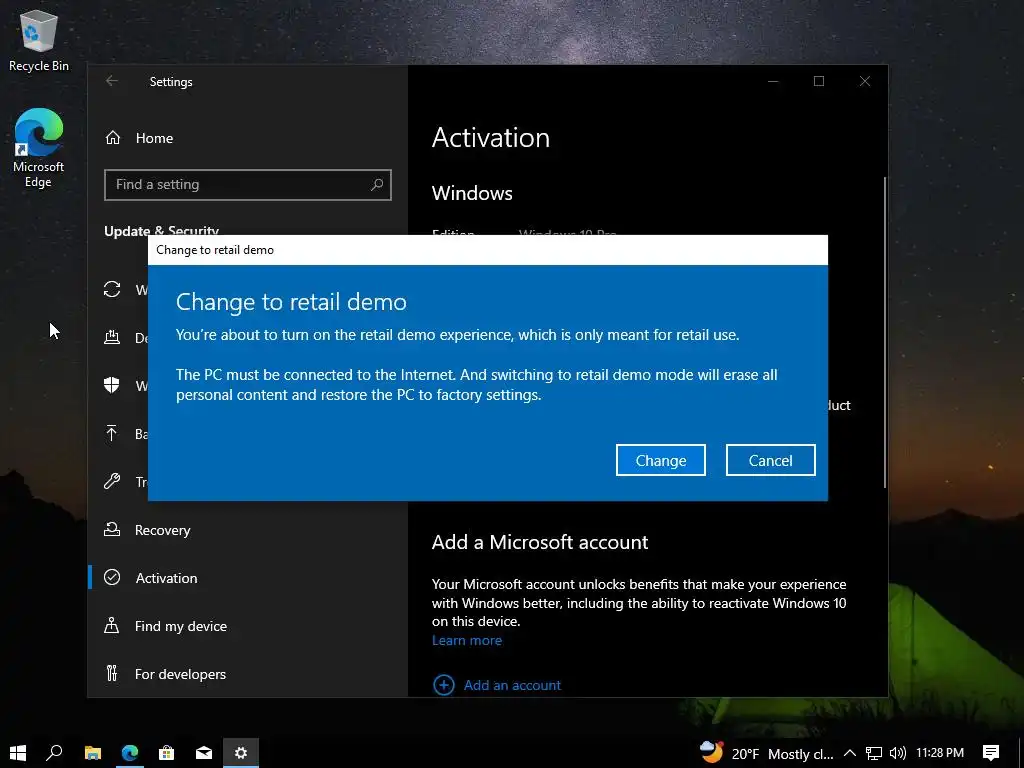
Task: Select the Backup arrow icon
Action: click(112, 433)
